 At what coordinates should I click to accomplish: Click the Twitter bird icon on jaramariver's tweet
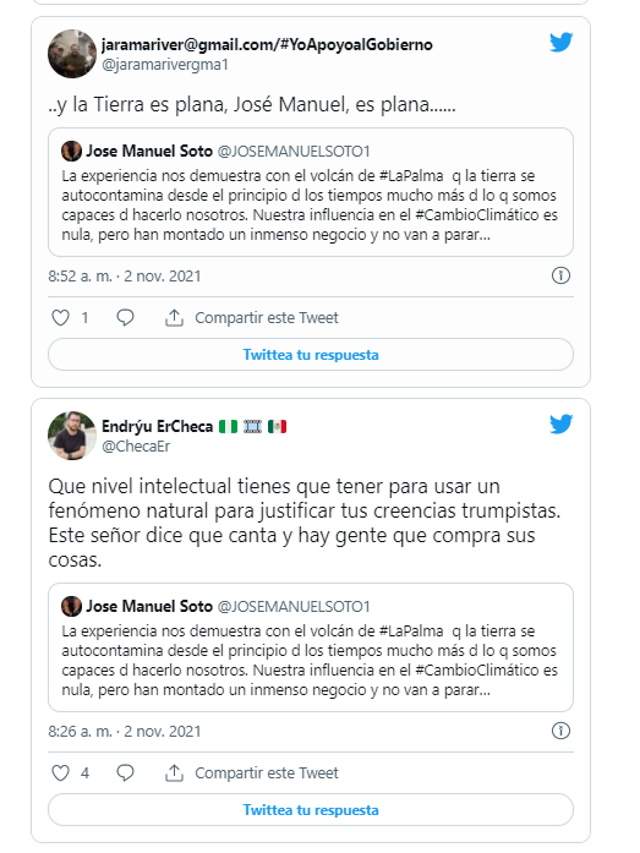click(x=561, y=42)
